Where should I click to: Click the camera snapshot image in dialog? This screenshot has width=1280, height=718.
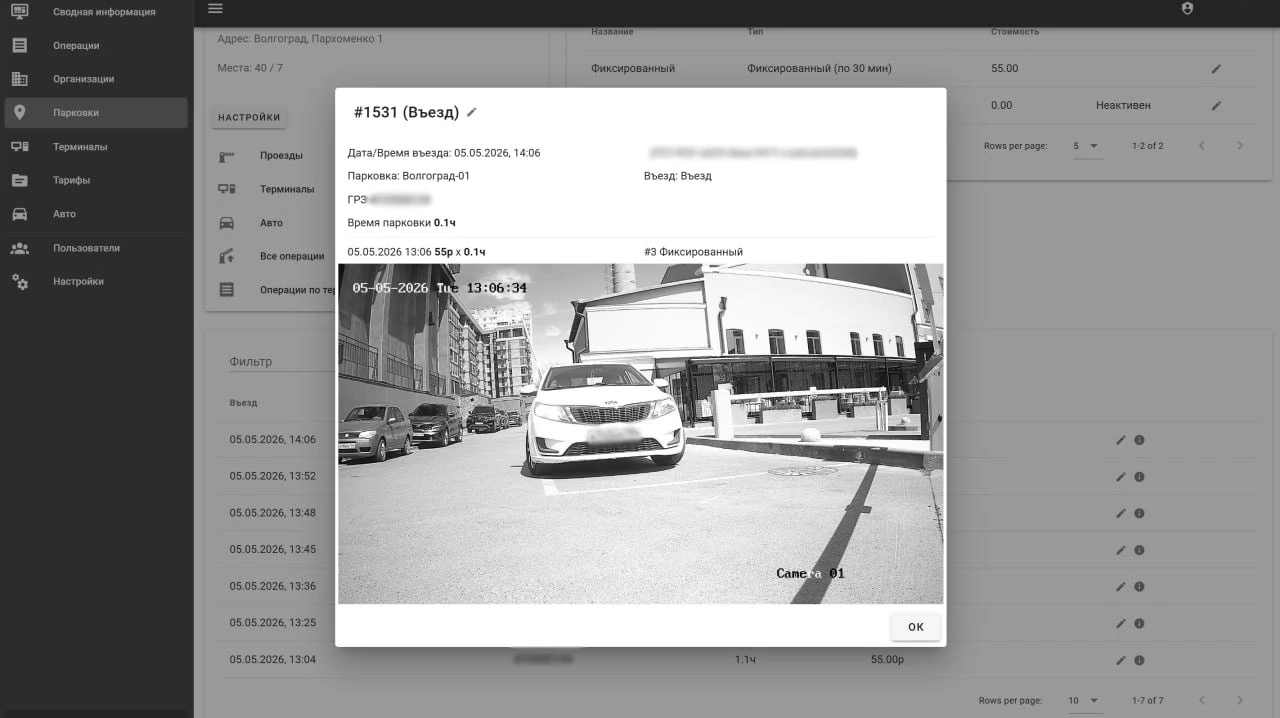(x=640, y=434)
